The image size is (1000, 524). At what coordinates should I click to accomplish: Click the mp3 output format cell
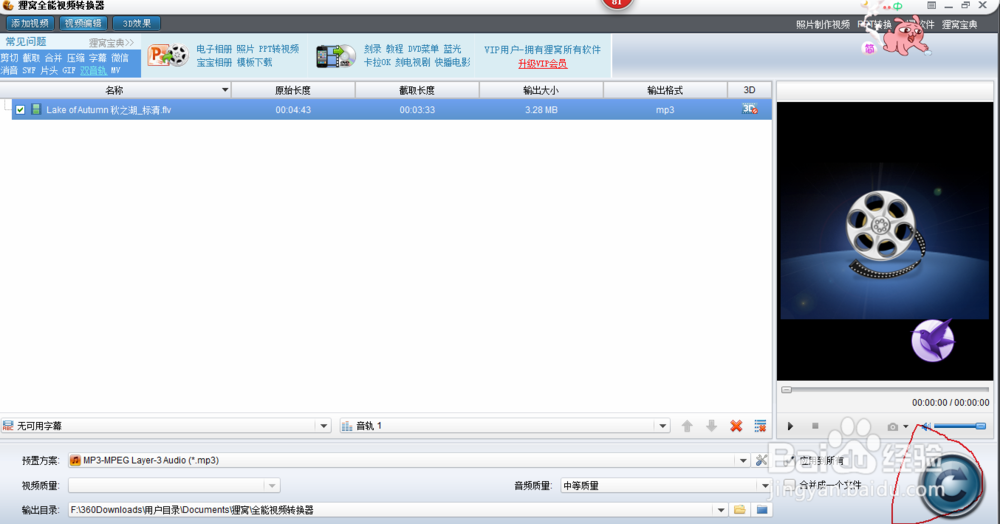665,110
